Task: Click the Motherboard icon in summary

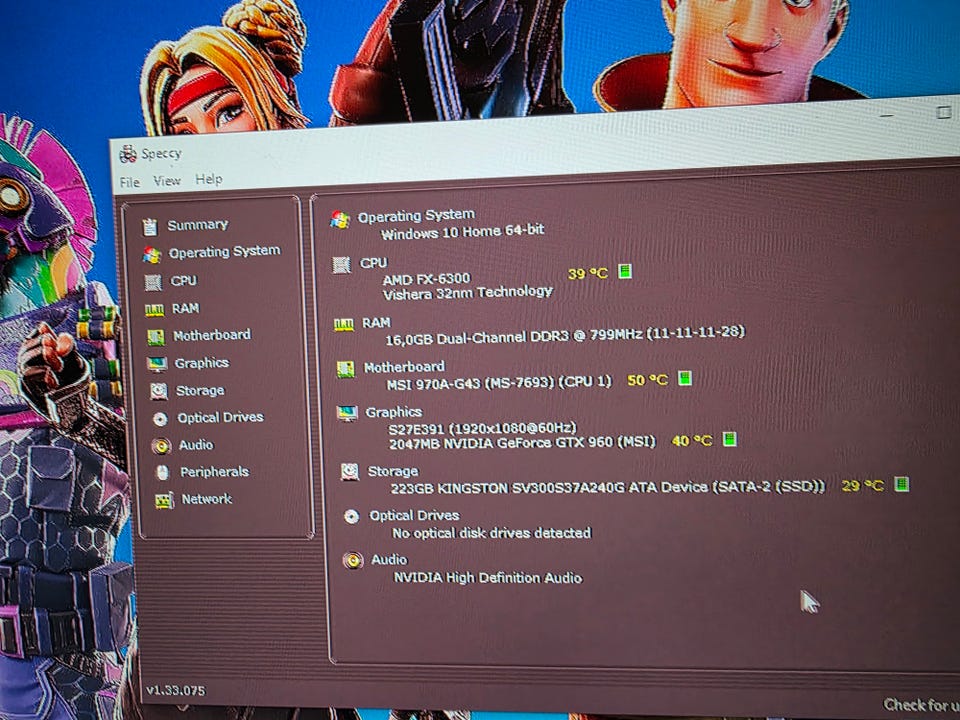Action: [345, 369]
